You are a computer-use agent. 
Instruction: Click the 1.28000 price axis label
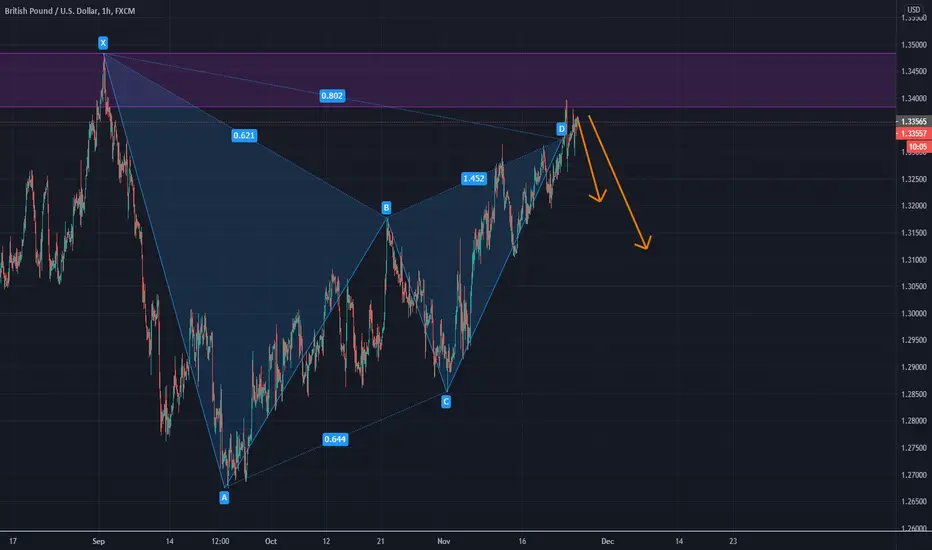[x=914, y=421]
